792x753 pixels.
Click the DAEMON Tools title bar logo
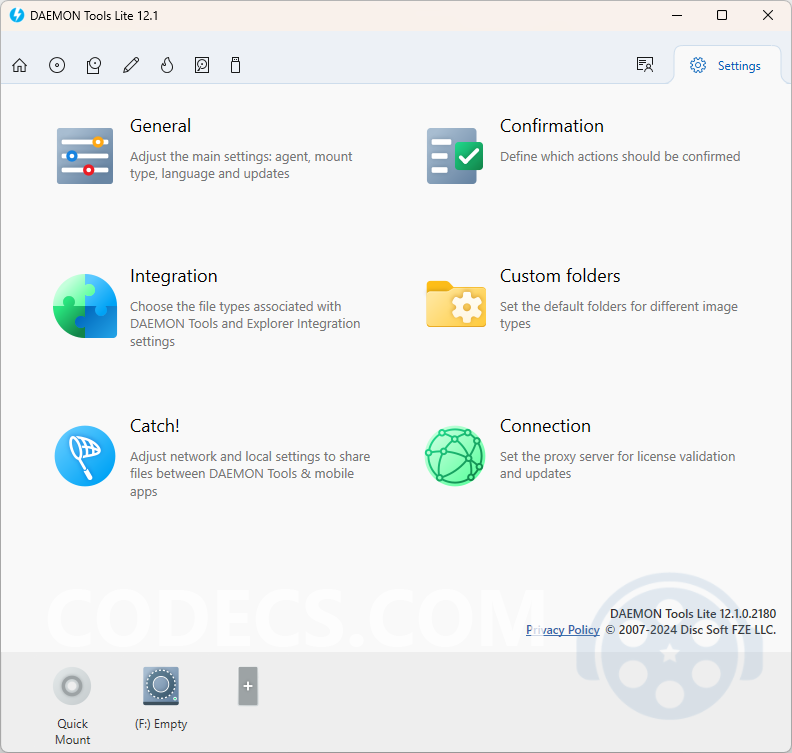point(17,15)
